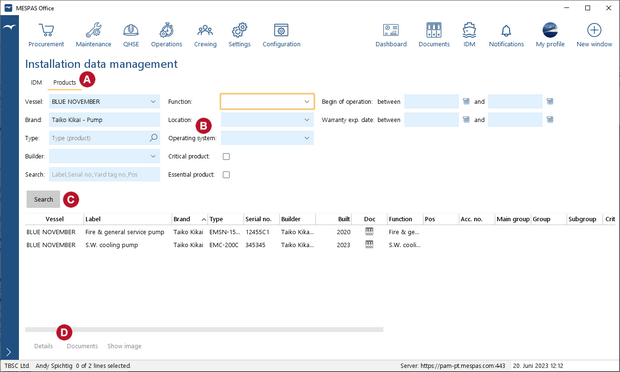Click the horizontal scrollbar below the table
This screenshot has width=620, height=372.
coord(204,329)
